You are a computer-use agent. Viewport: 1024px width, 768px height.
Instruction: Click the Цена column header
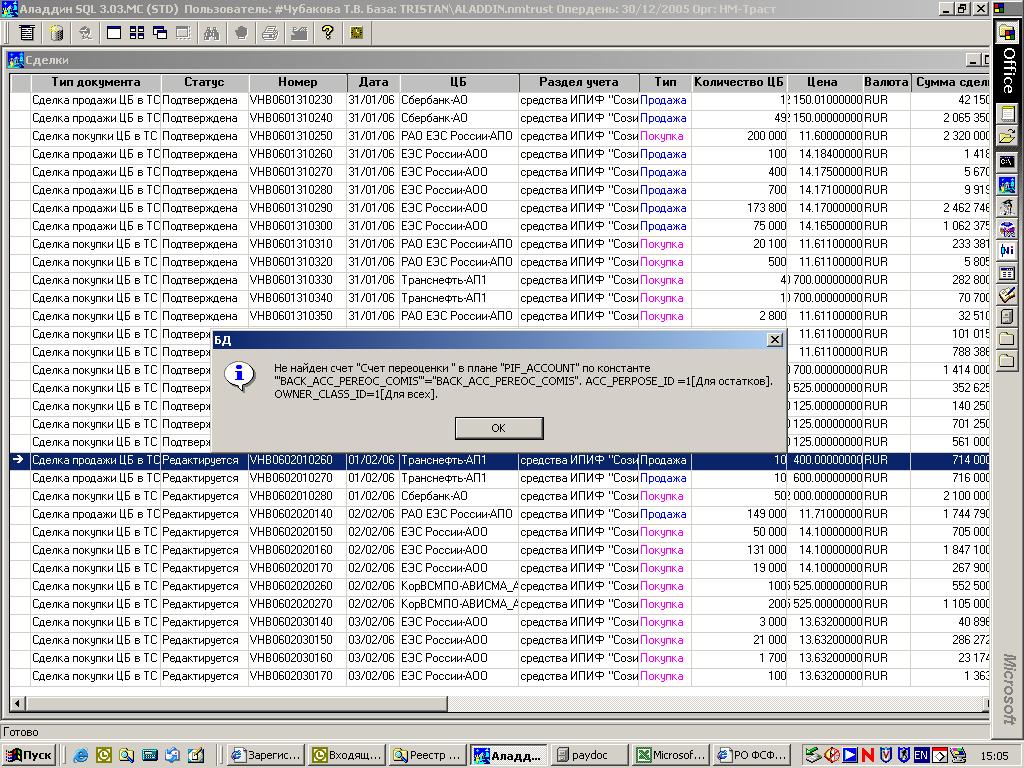824,82
